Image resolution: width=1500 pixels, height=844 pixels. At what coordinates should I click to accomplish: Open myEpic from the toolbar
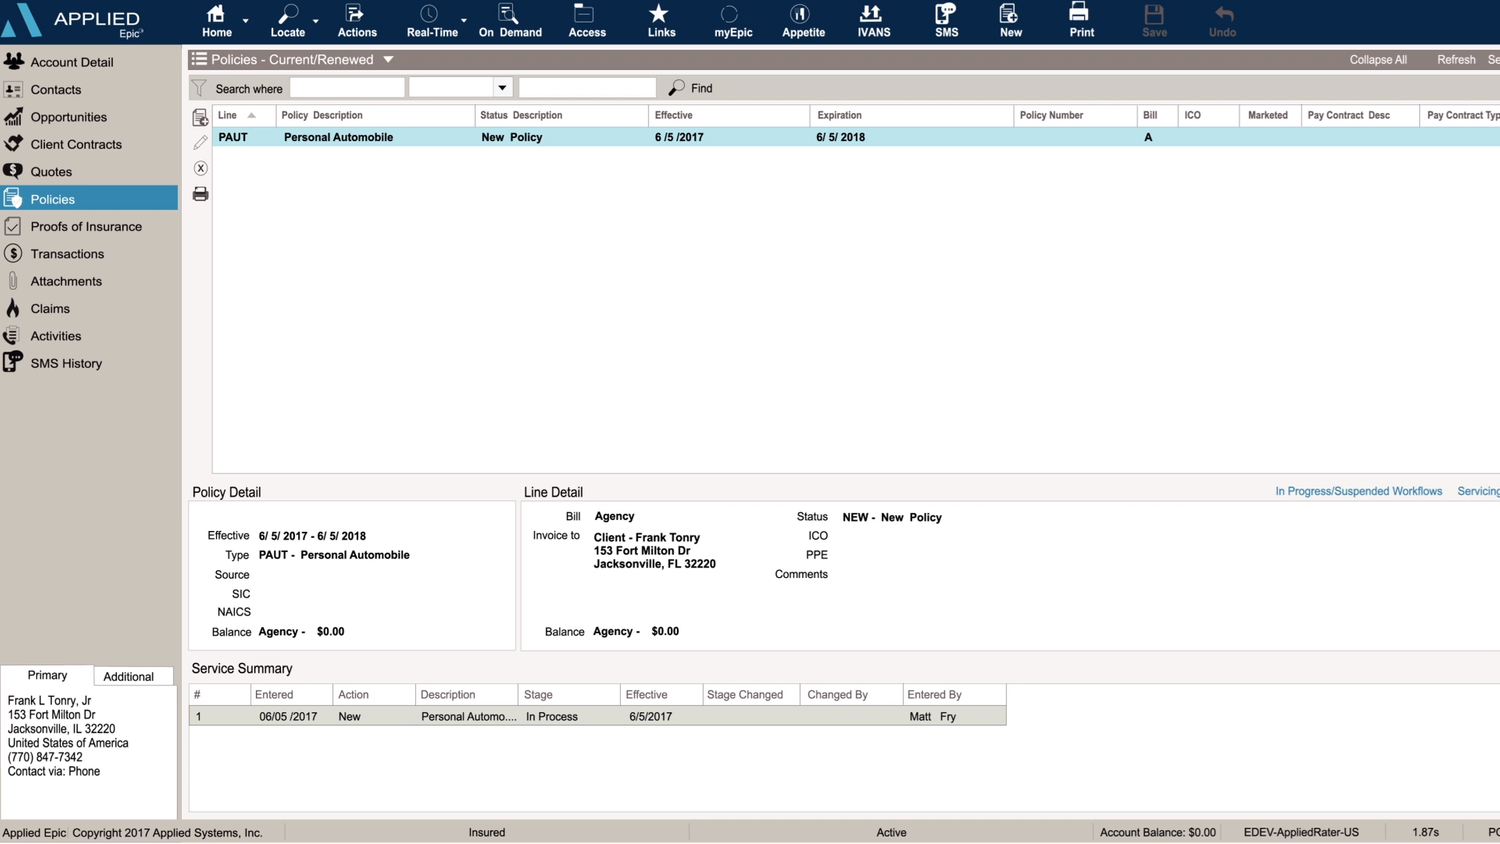click(733, 20)
